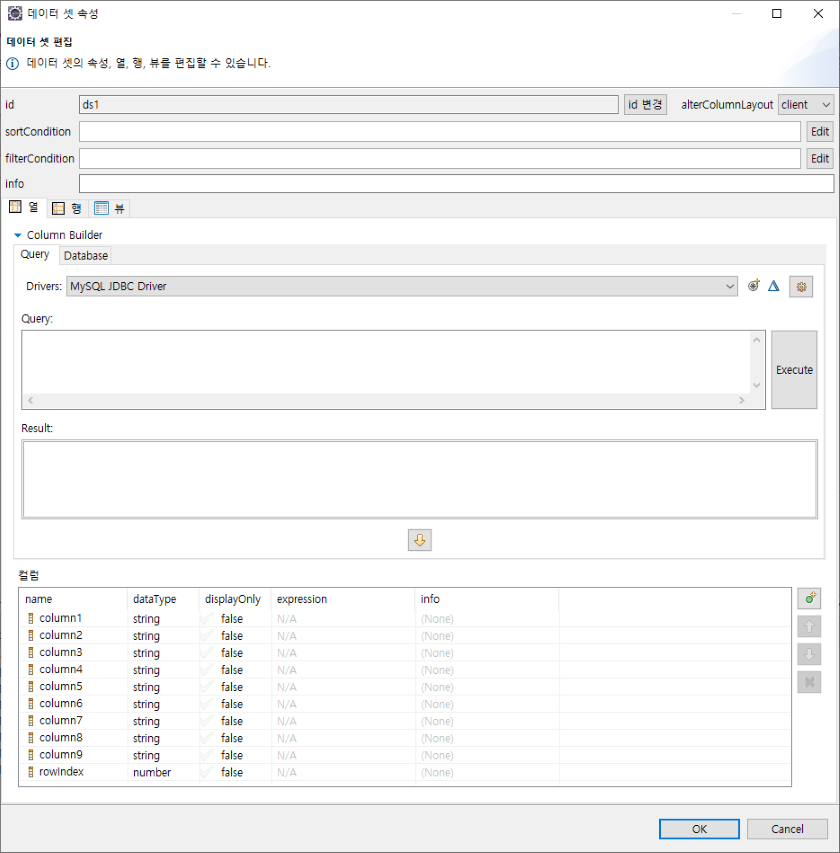Open the alterColumnLayout dropdown
Viewport: 840px width, 853px height.
pos(806,105)
